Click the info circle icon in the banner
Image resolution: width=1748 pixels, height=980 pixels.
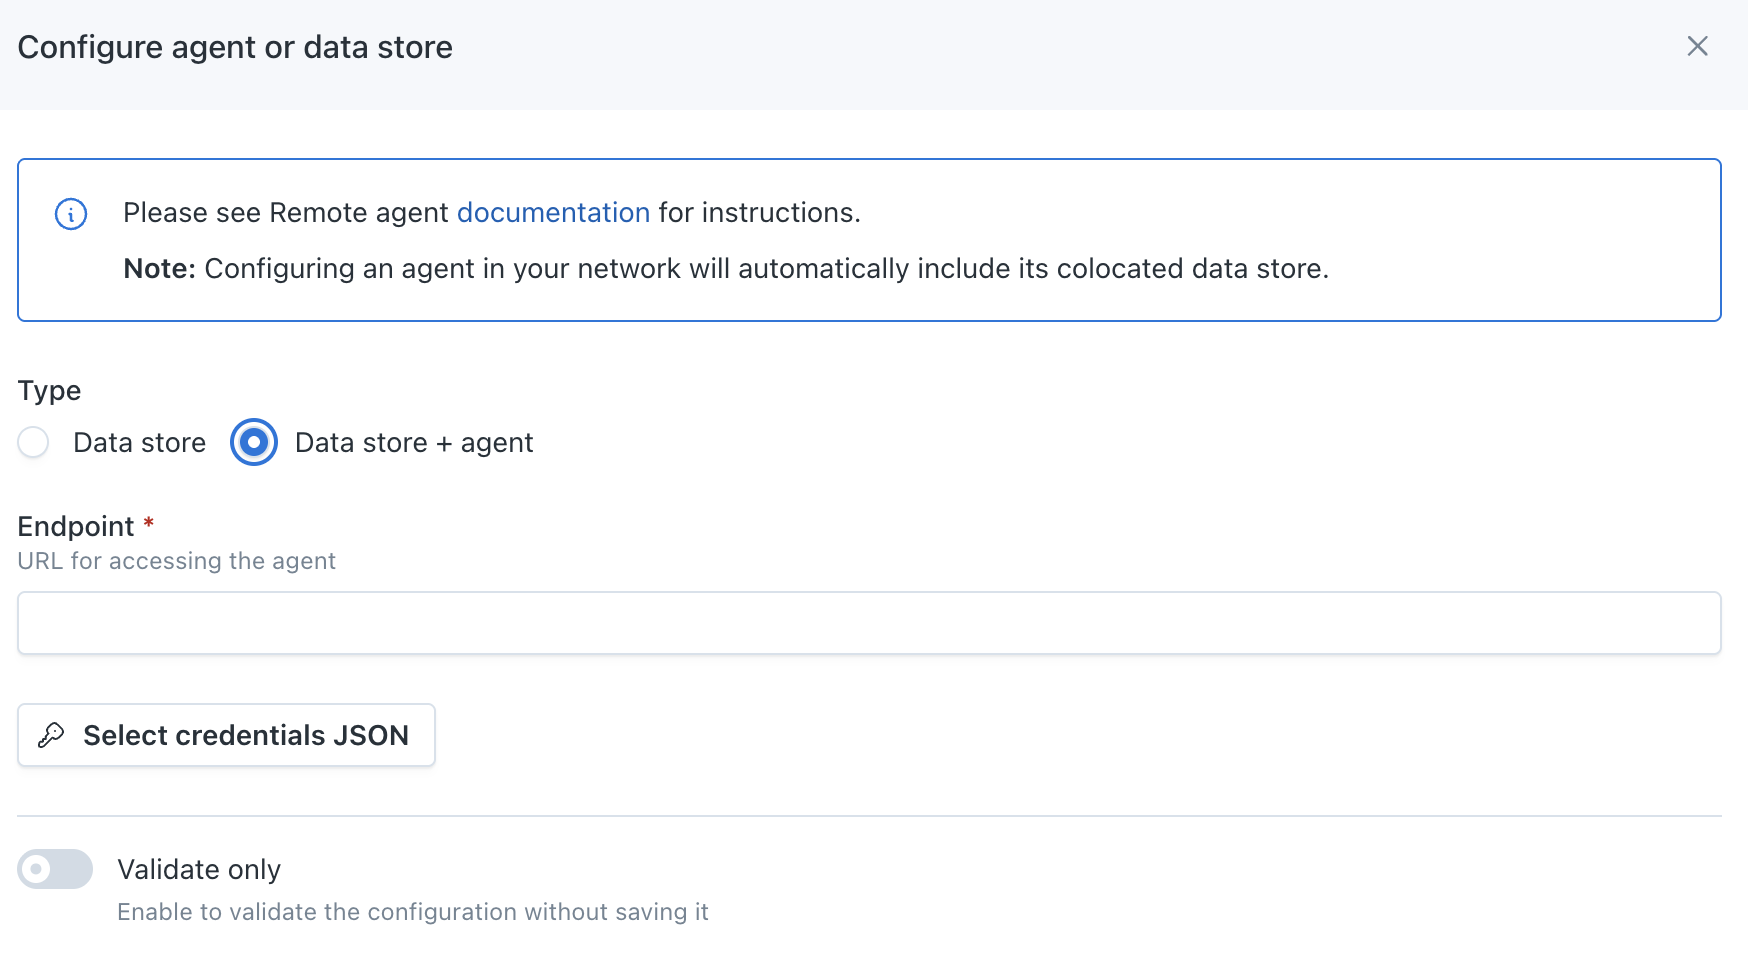point(71,214)
